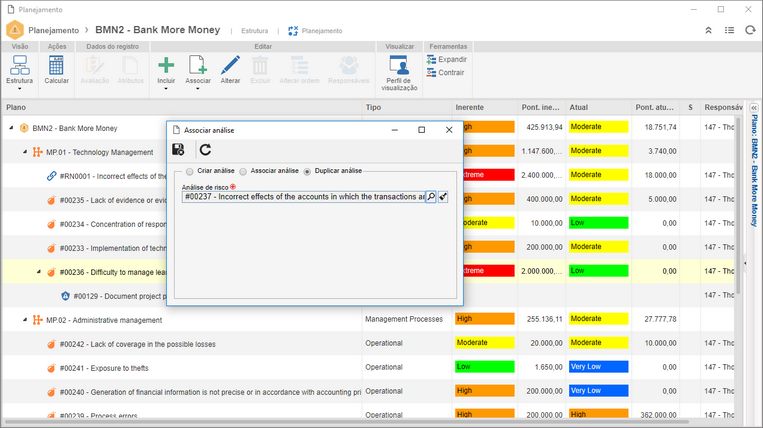Click the vertical Plano: BMN2 side tab
This screenshot has height=428, width=763.
point(754,171)
